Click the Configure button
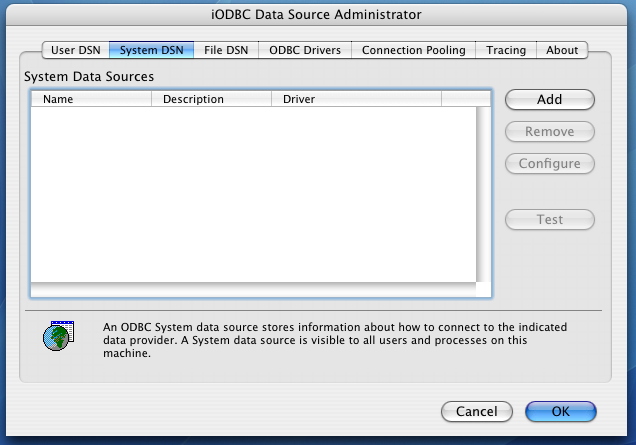The image size is (636, 445). 550,163
